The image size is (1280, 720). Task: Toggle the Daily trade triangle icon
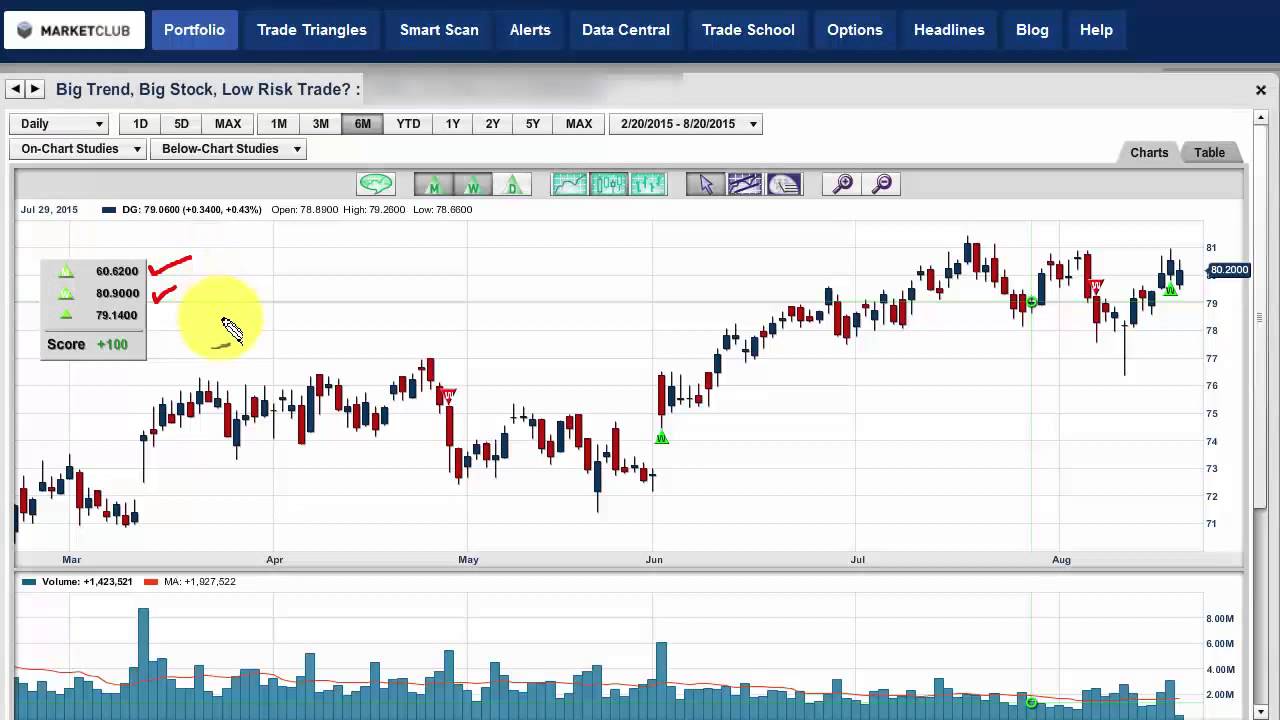pyautogui.click(x=512, y=184)
